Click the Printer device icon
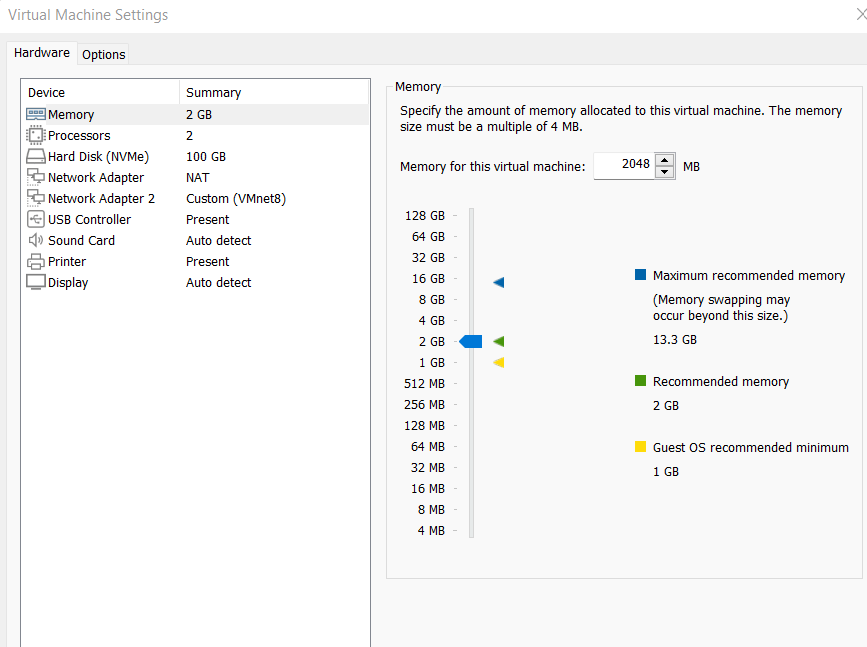 click(x=36, y=261)
